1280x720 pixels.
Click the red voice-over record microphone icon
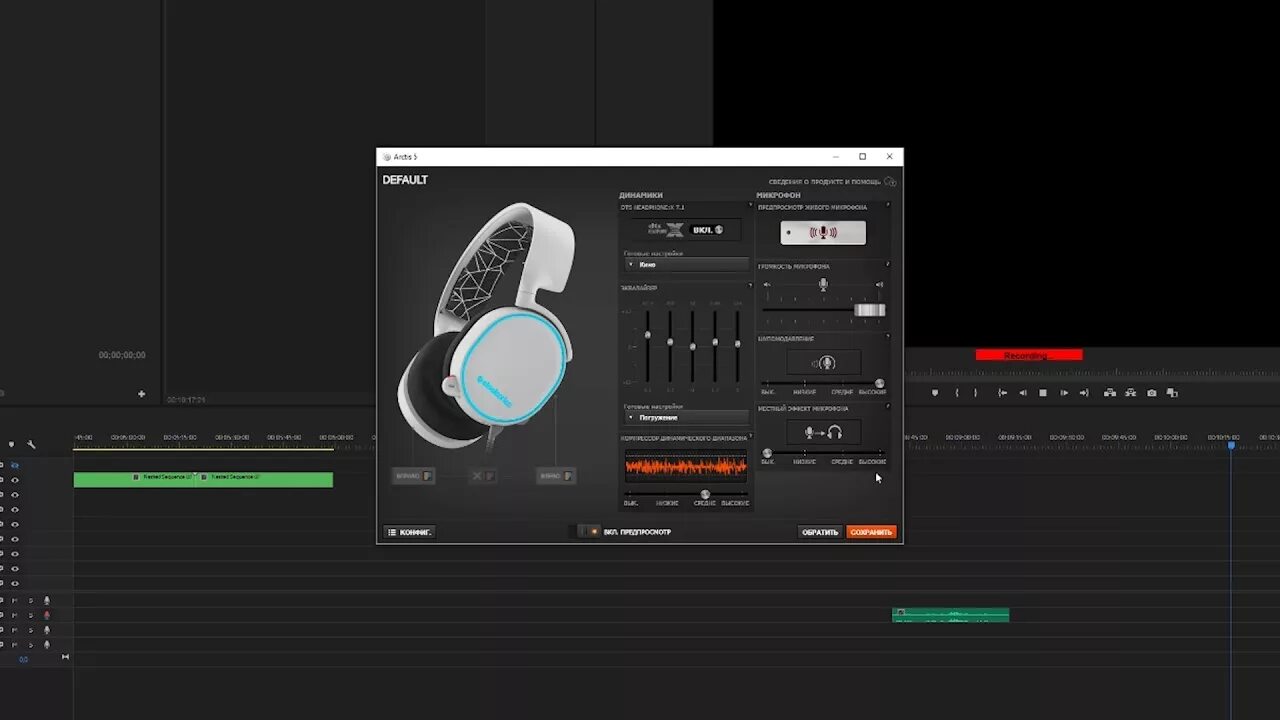click(x=46, y=615)
